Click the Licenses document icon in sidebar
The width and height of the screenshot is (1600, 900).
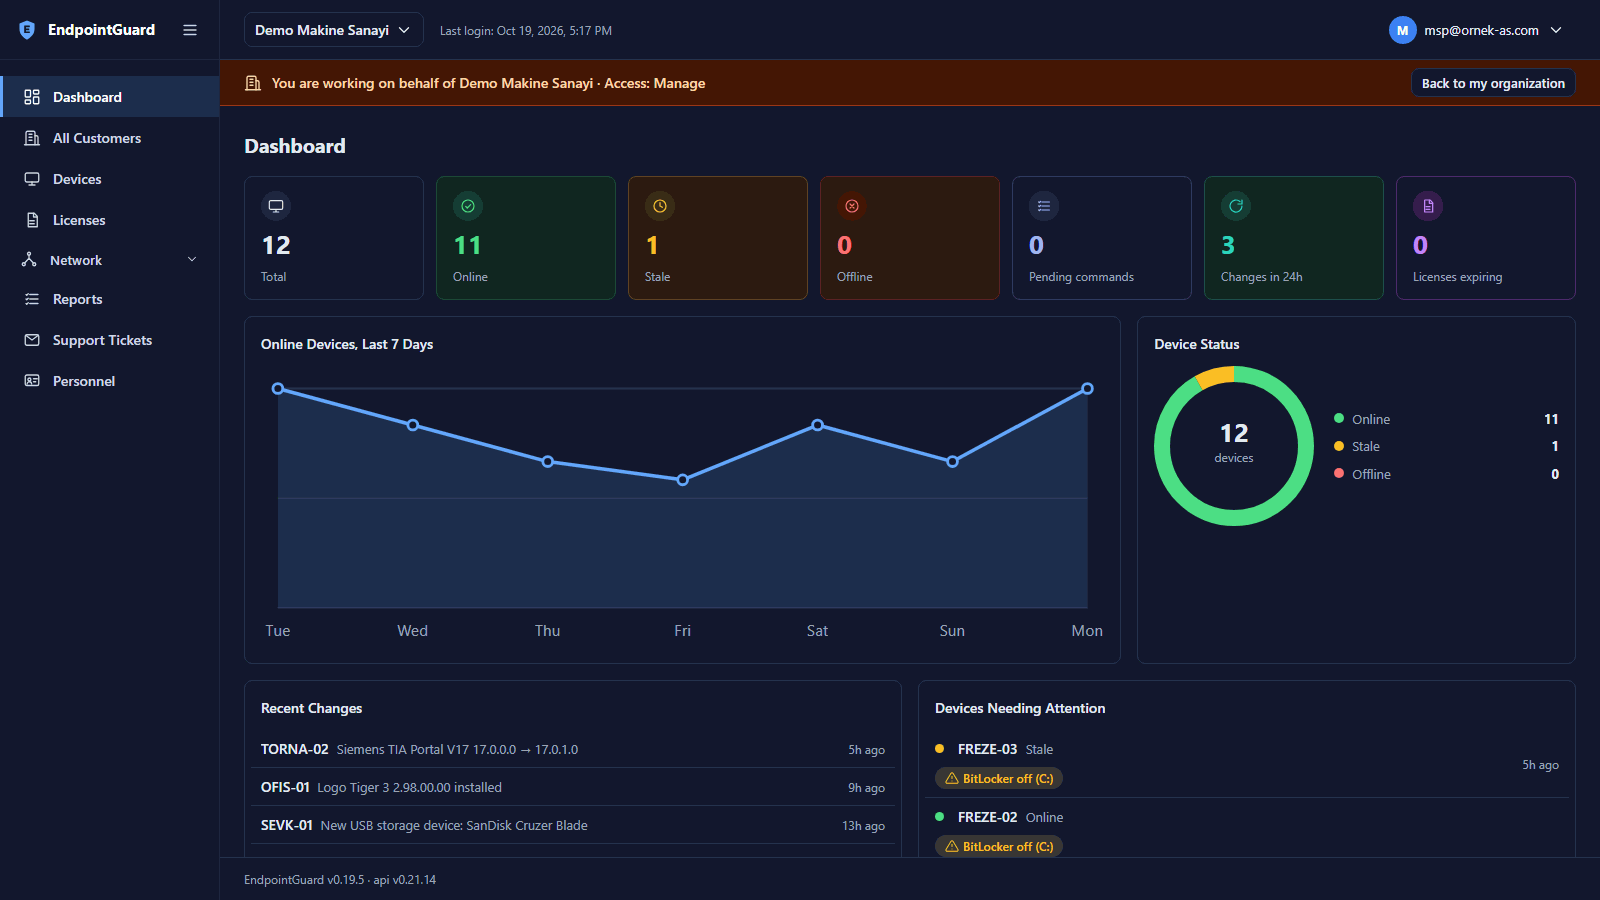[32, 220]
